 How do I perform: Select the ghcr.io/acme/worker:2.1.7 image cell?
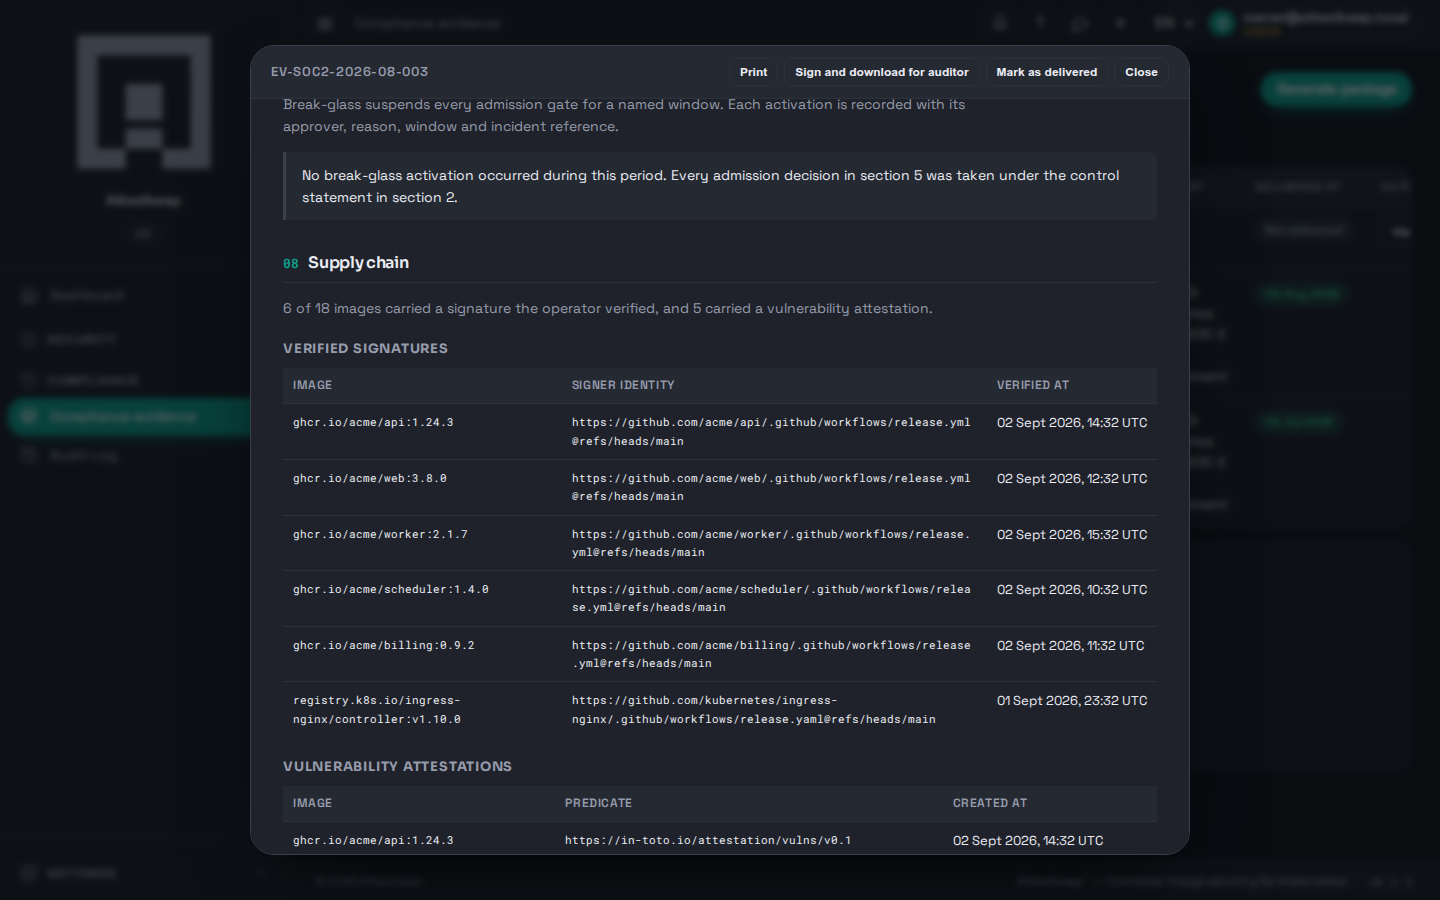380,535
